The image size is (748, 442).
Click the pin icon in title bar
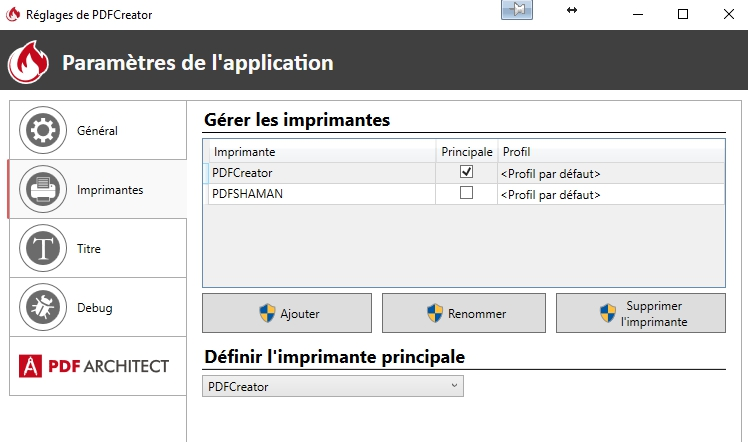[x=517, y=10]
